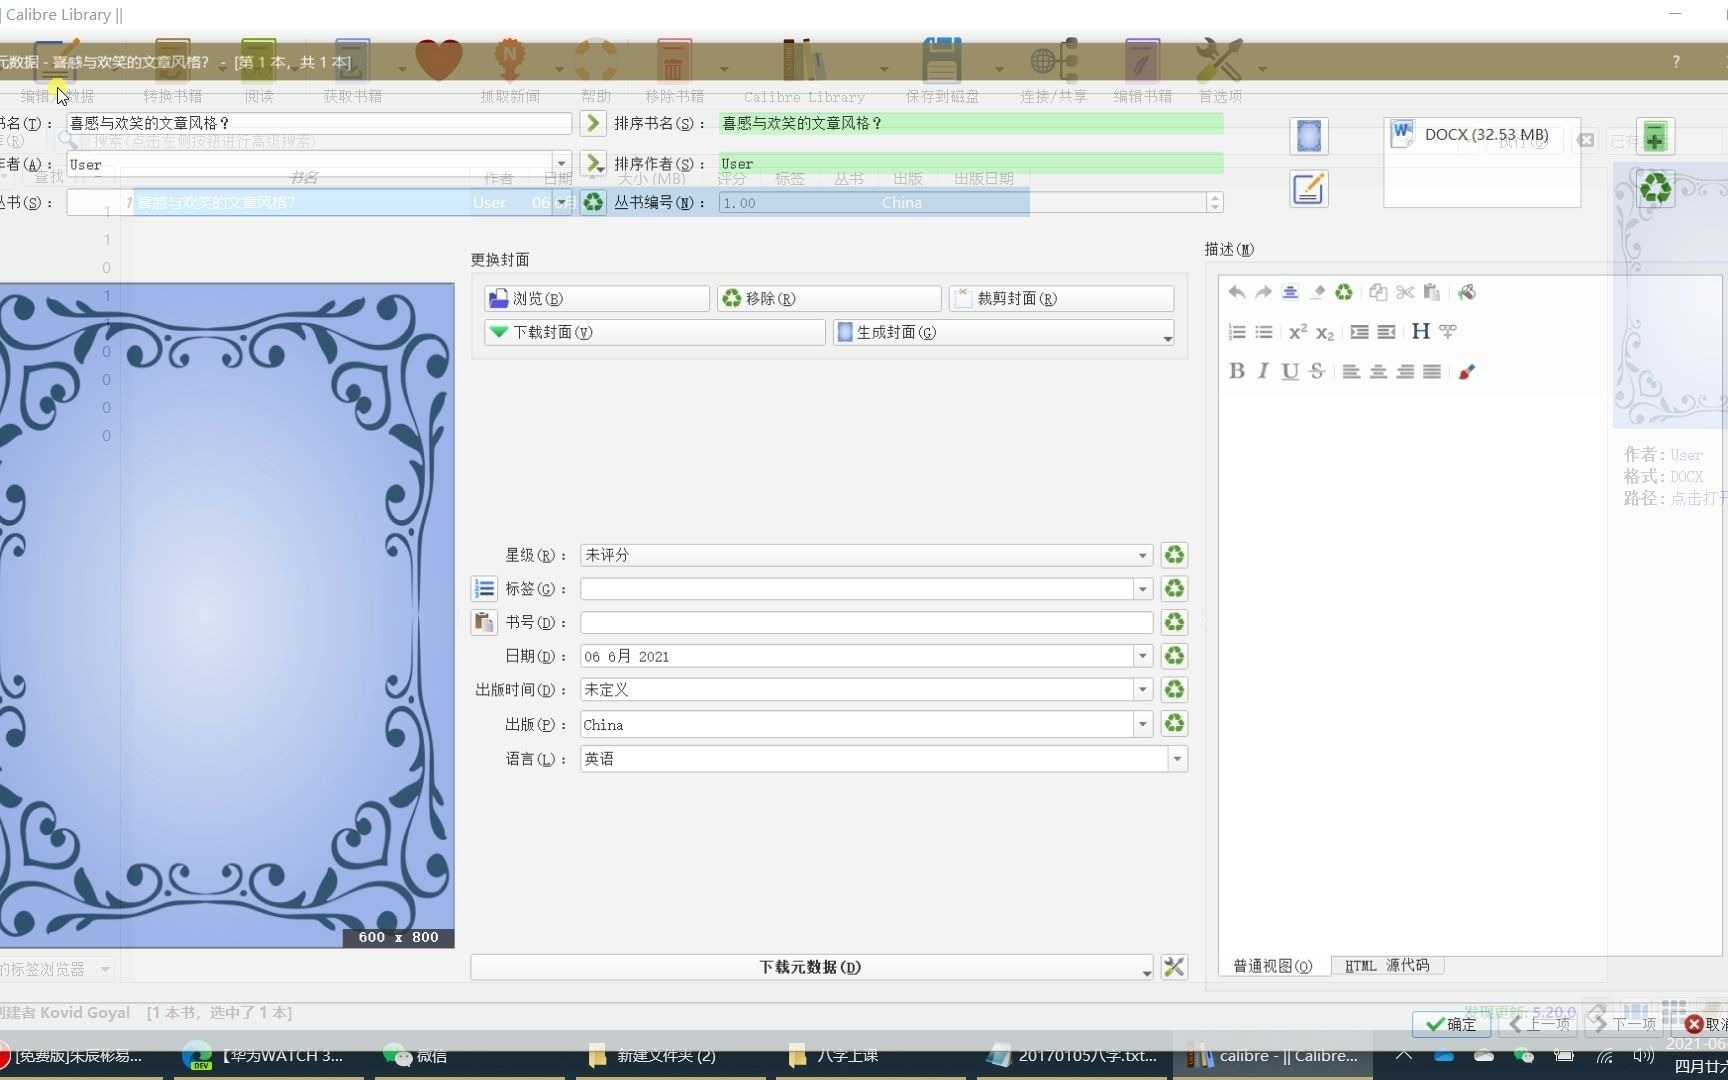Add a new format with plus book icon

point(1655,137)
